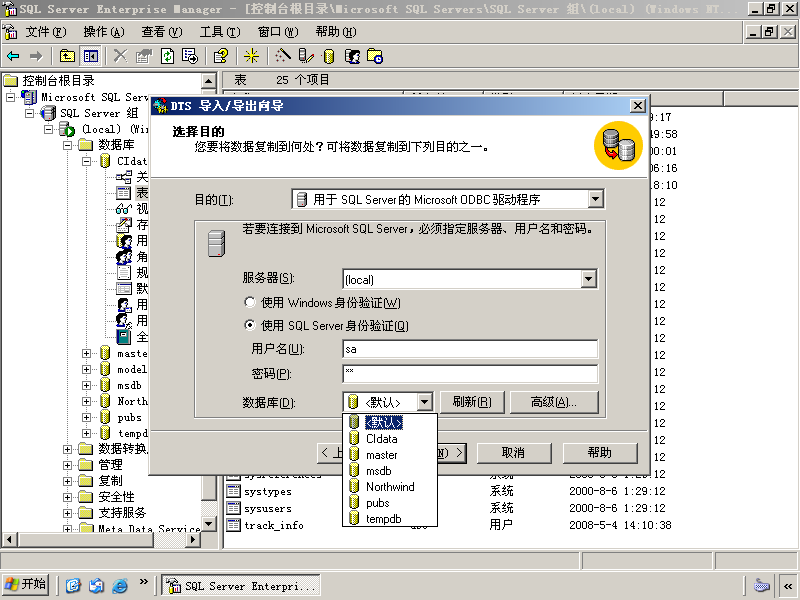The width and height of the screenshot is (800, 600).
Task: Open the 查看(V) menu
Action: (x=162, y=32)
